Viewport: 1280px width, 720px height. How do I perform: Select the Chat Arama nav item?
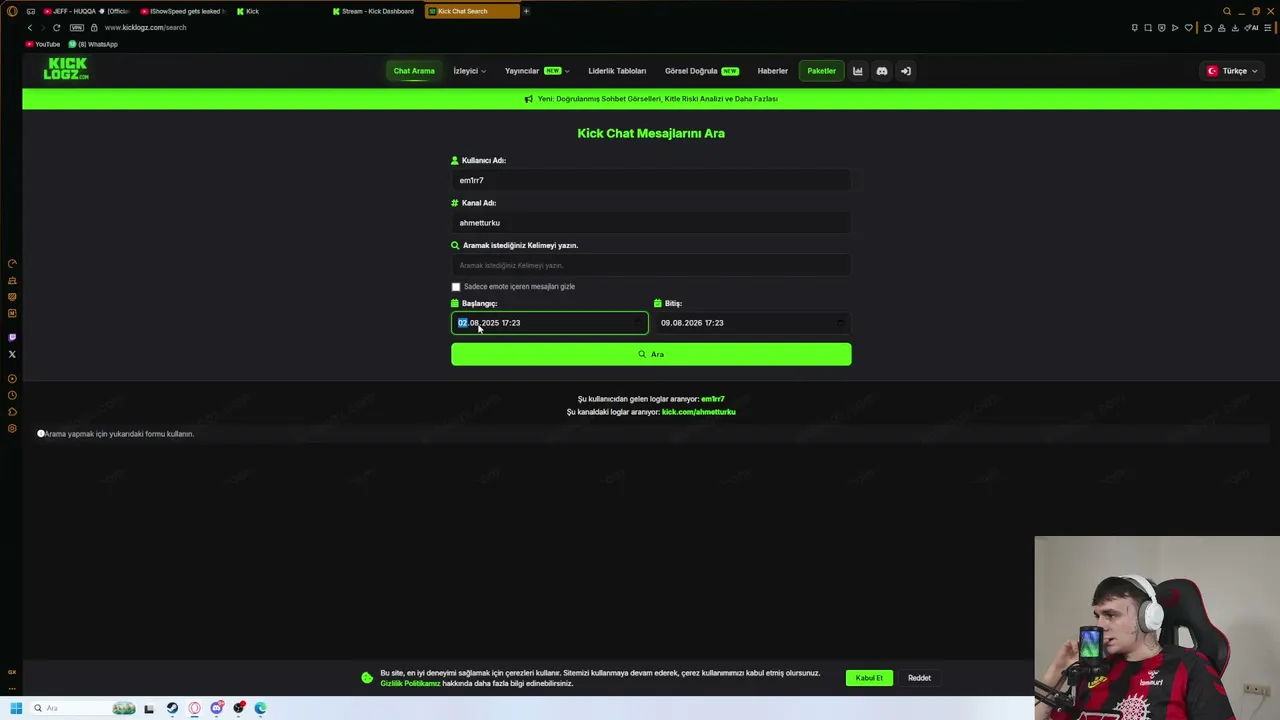click(414, 71)
